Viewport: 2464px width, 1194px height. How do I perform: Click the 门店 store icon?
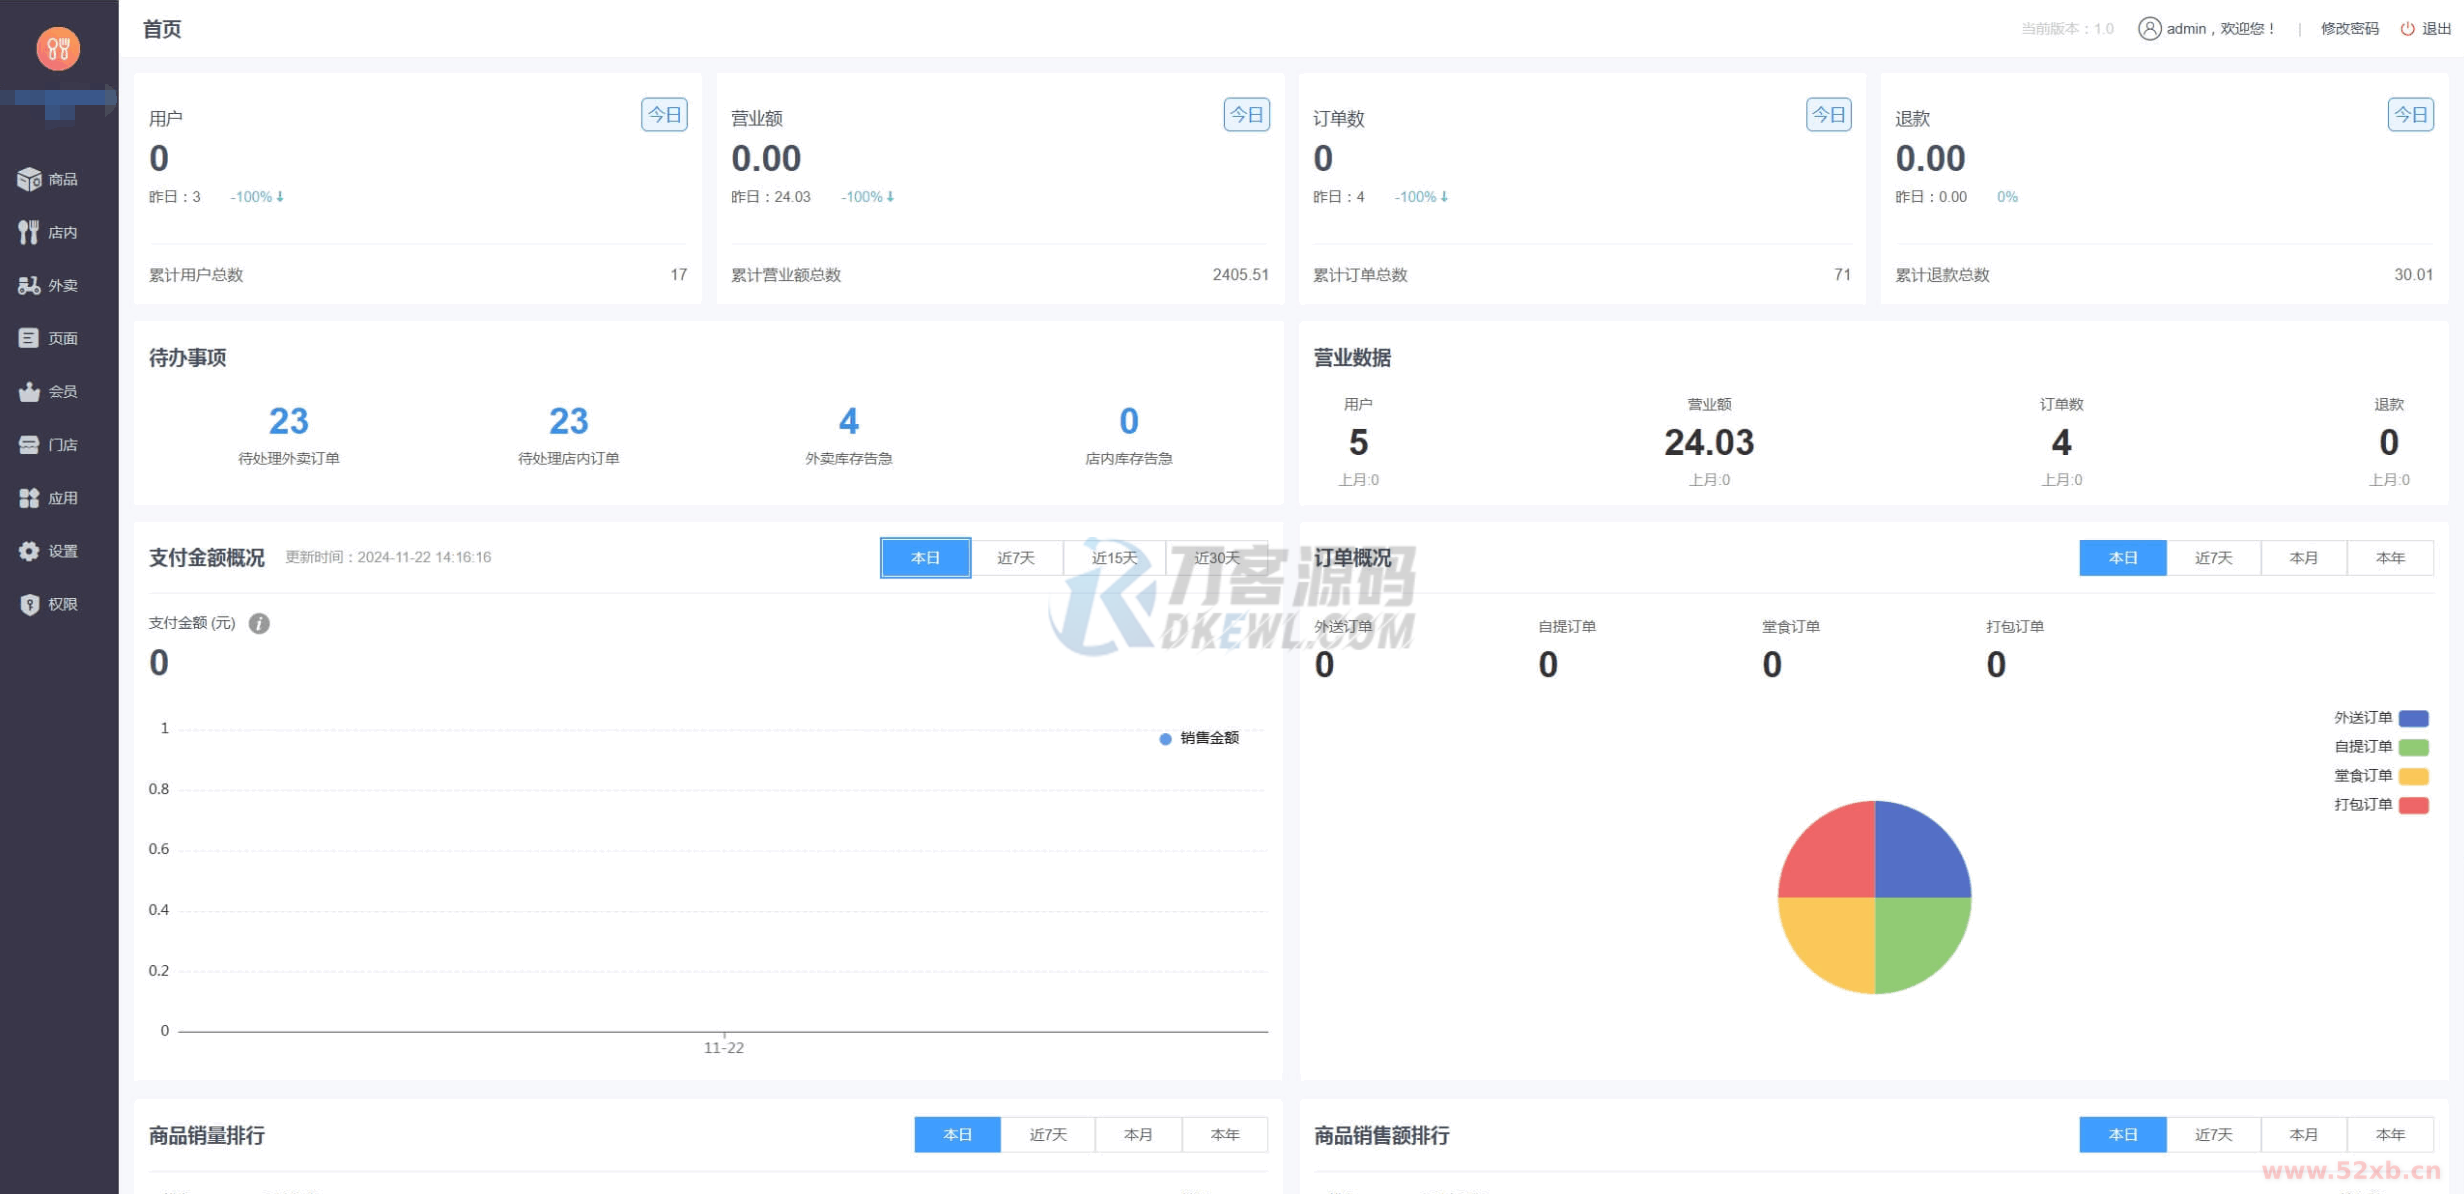pyautogui.click(x=29, y=444)
